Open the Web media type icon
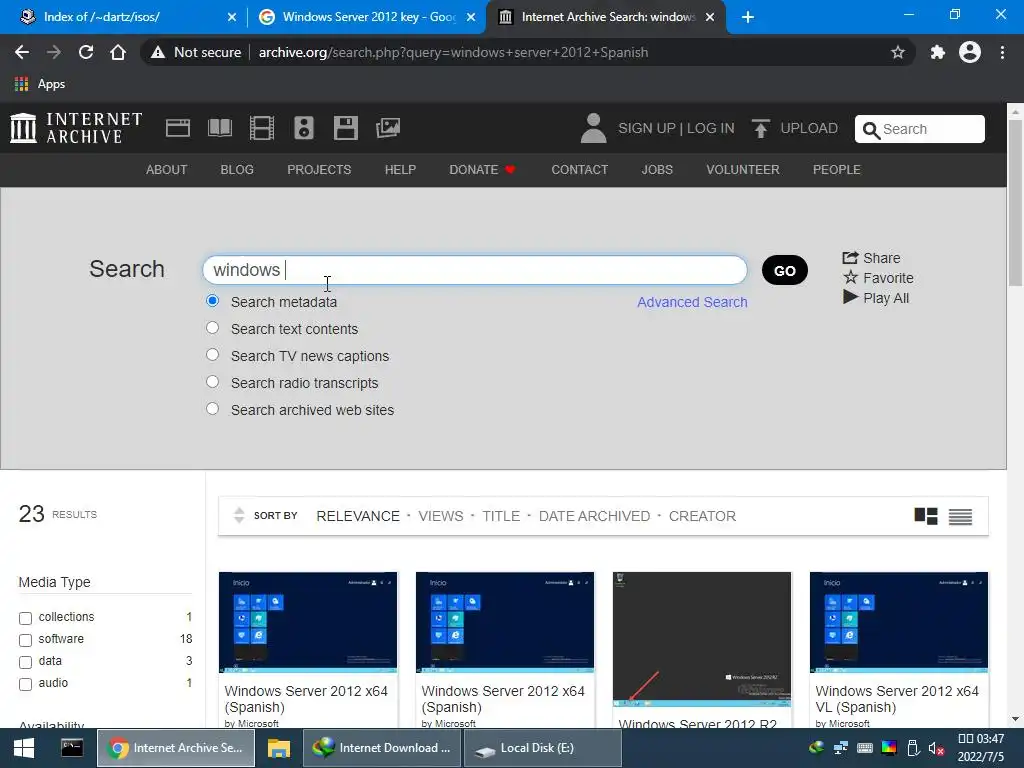 pyautogui.click(x=178, y=128)
